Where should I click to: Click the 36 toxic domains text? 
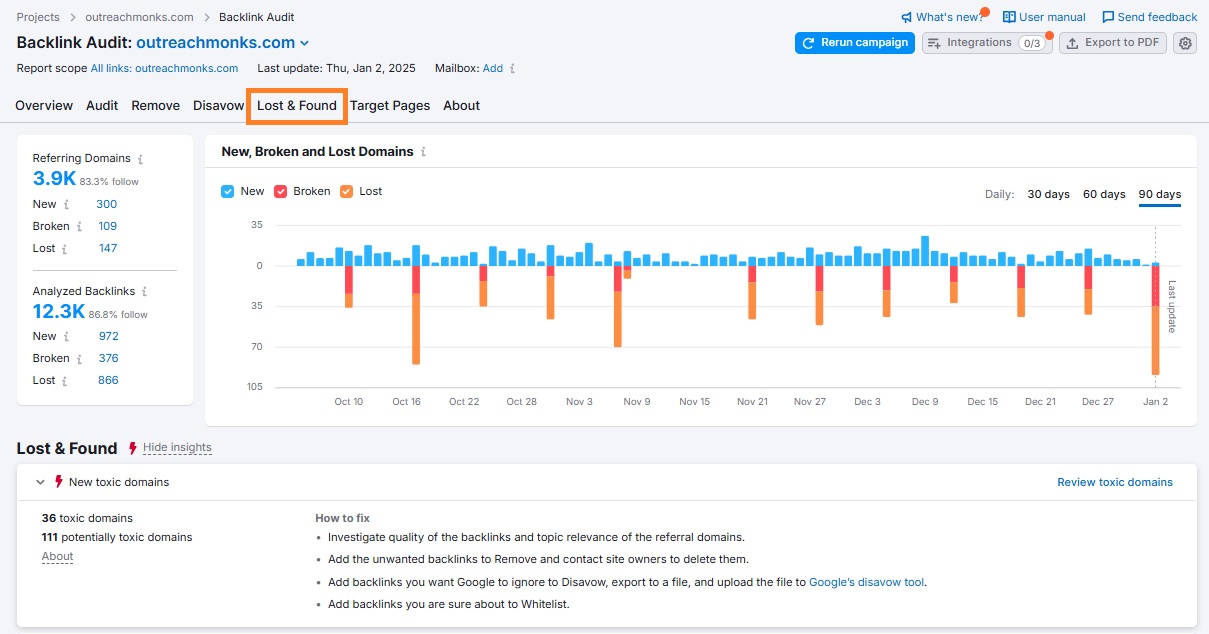[87, 518]
